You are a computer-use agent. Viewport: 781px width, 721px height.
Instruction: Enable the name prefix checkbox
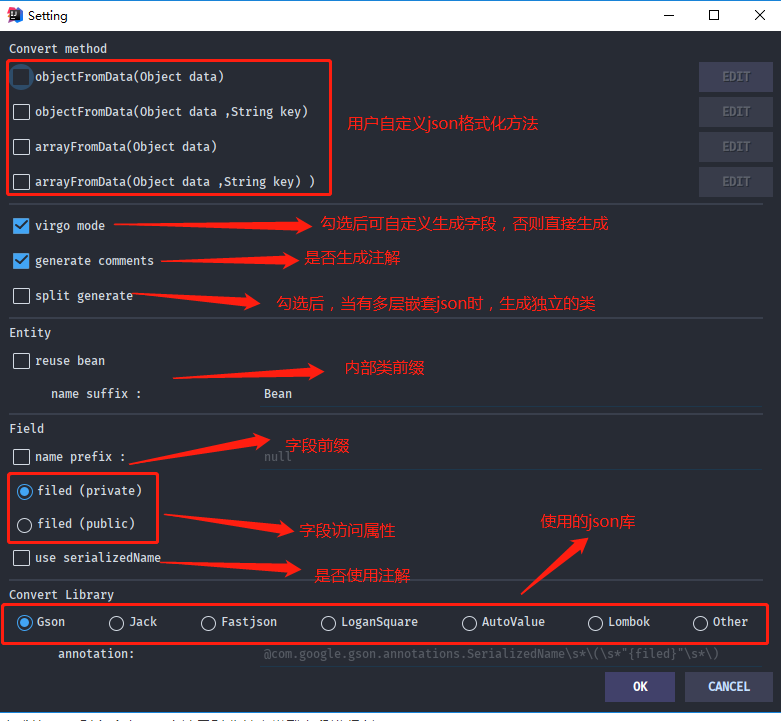(21, 457)
